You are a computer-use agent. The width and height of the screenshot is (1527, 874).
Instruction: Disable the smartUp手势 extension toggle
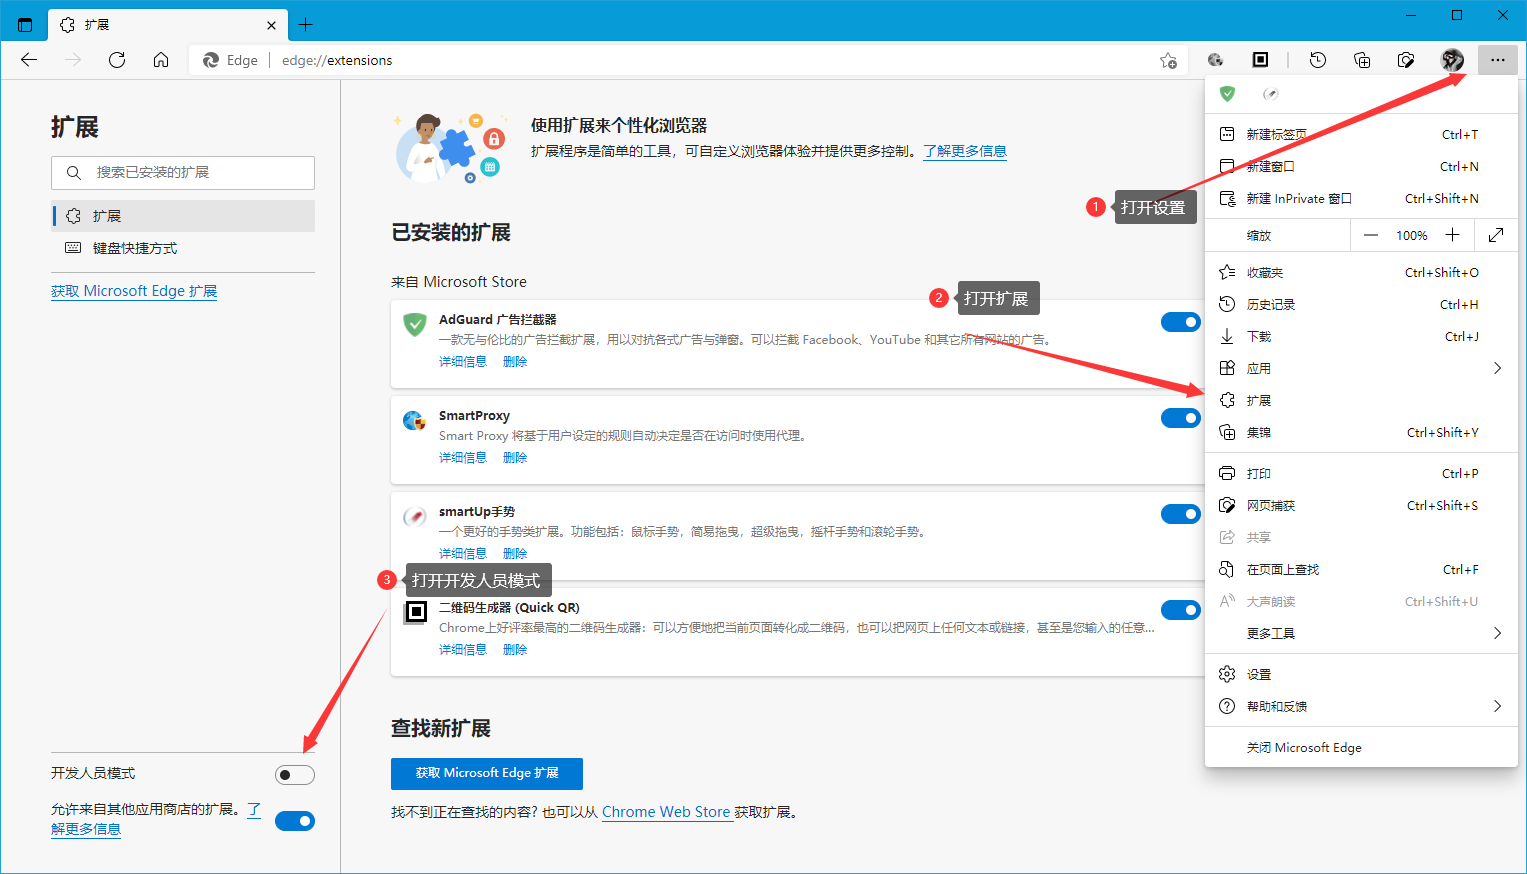1181,514
